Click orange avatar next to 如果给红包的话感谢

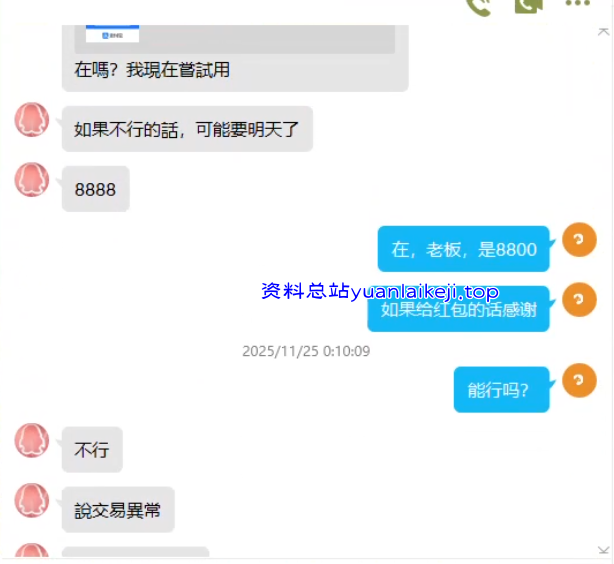(579, 300)
